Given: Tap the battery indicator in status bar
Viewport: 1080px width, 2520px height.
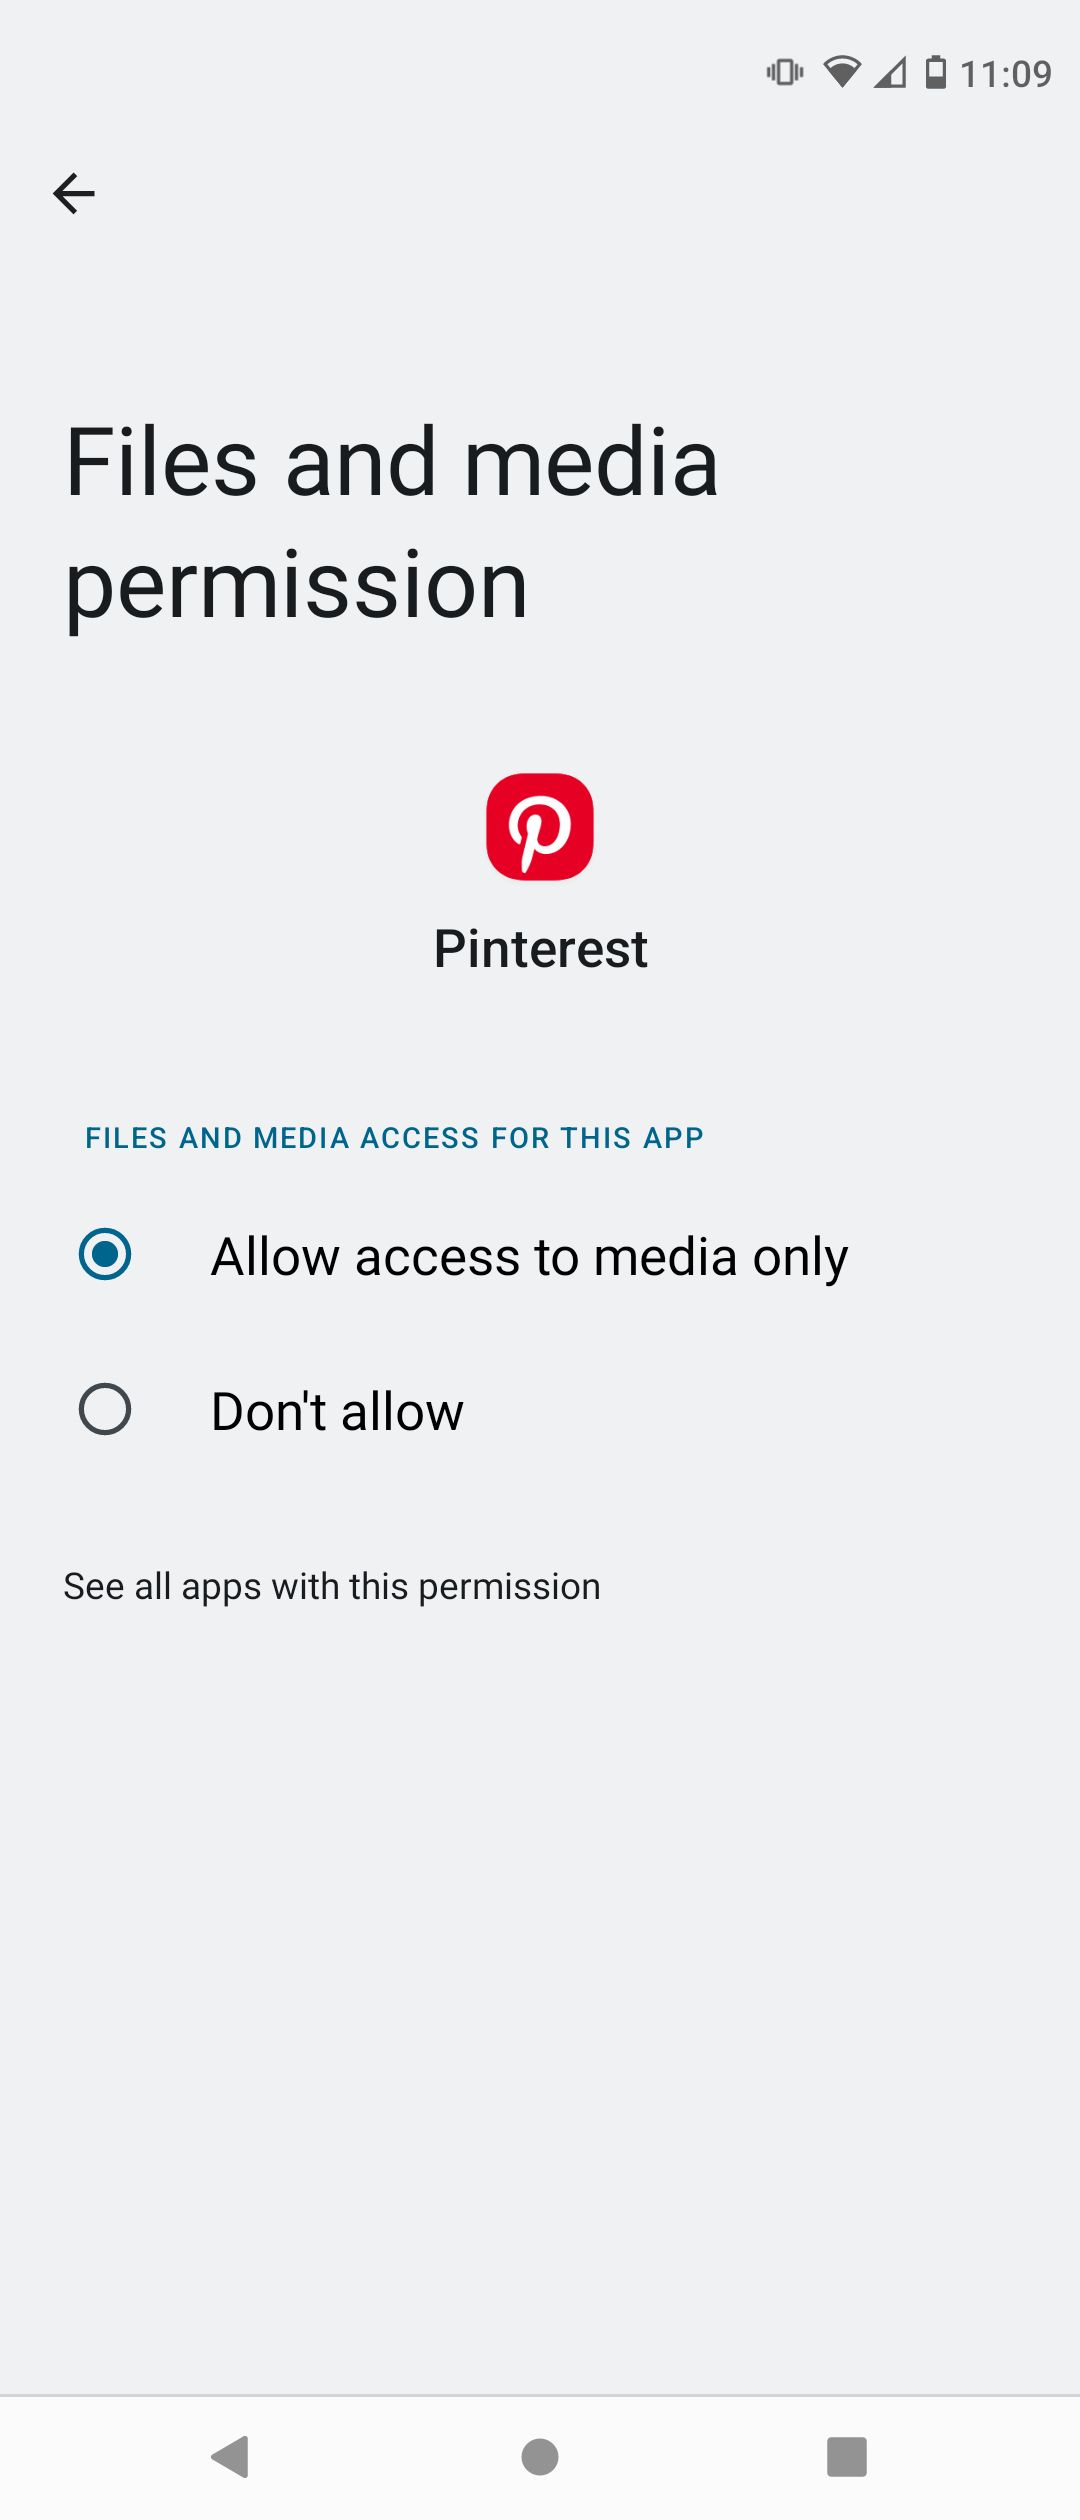Looking at the screenshot, I should pyautogui.click(x=935, y=73).
